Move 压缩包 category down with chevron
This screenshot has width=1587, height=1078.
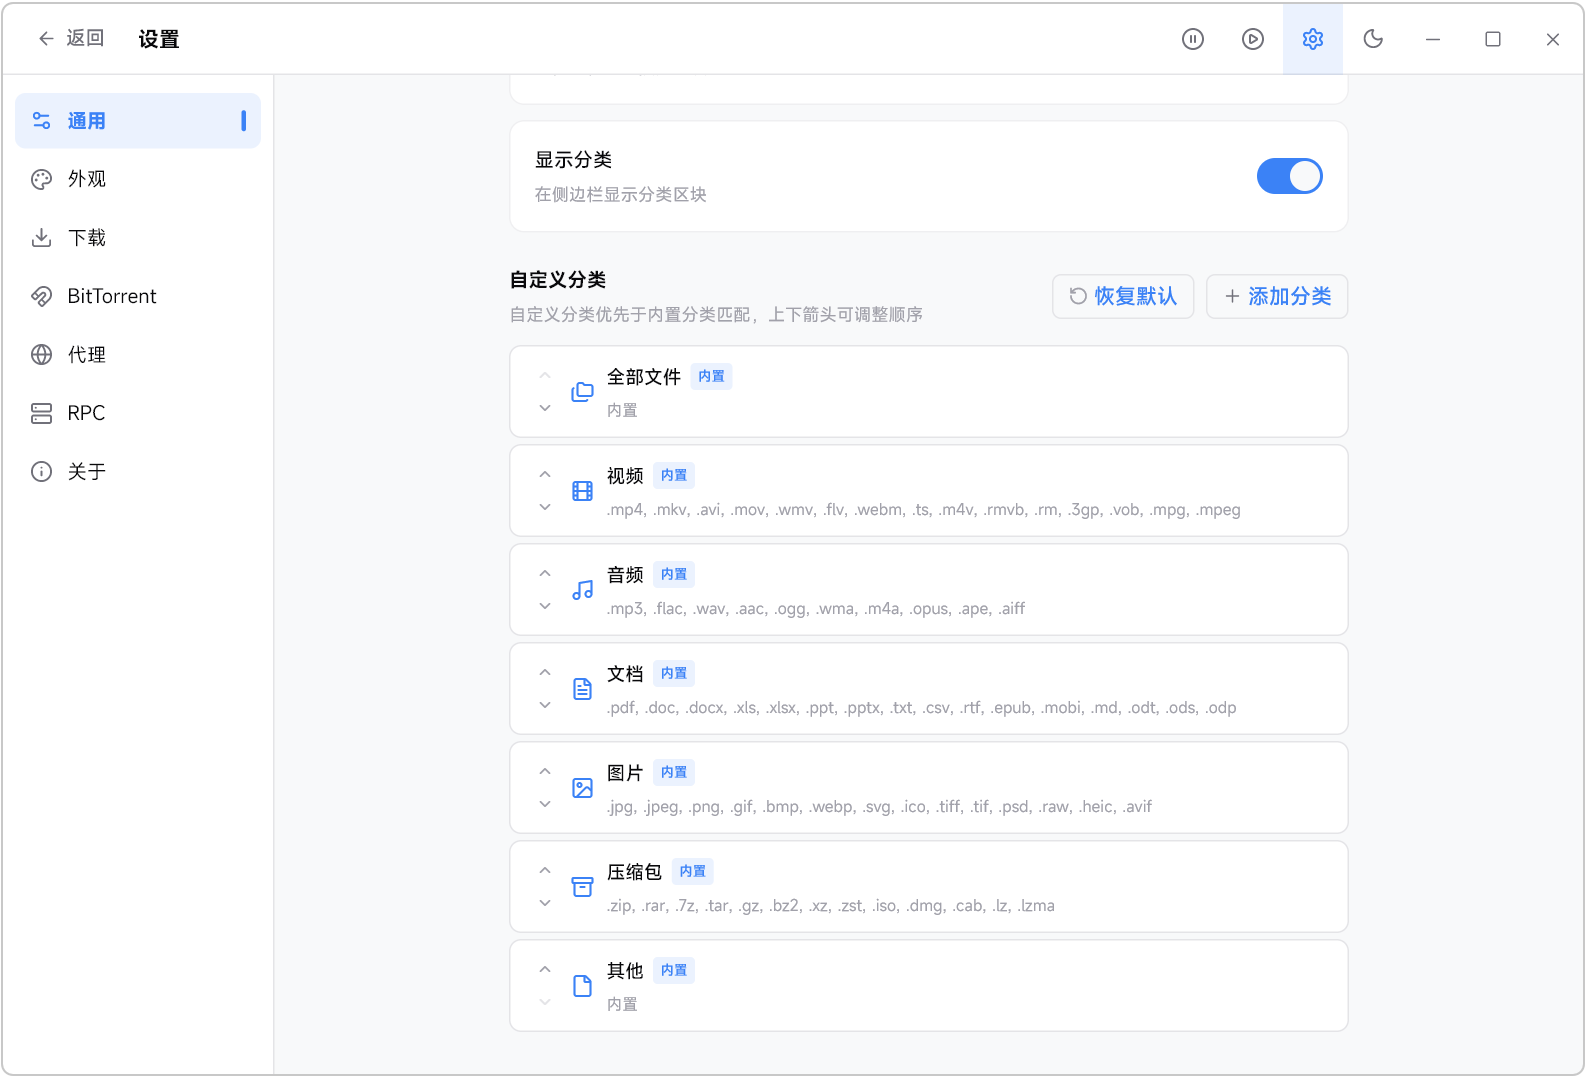tap(545, 903)
